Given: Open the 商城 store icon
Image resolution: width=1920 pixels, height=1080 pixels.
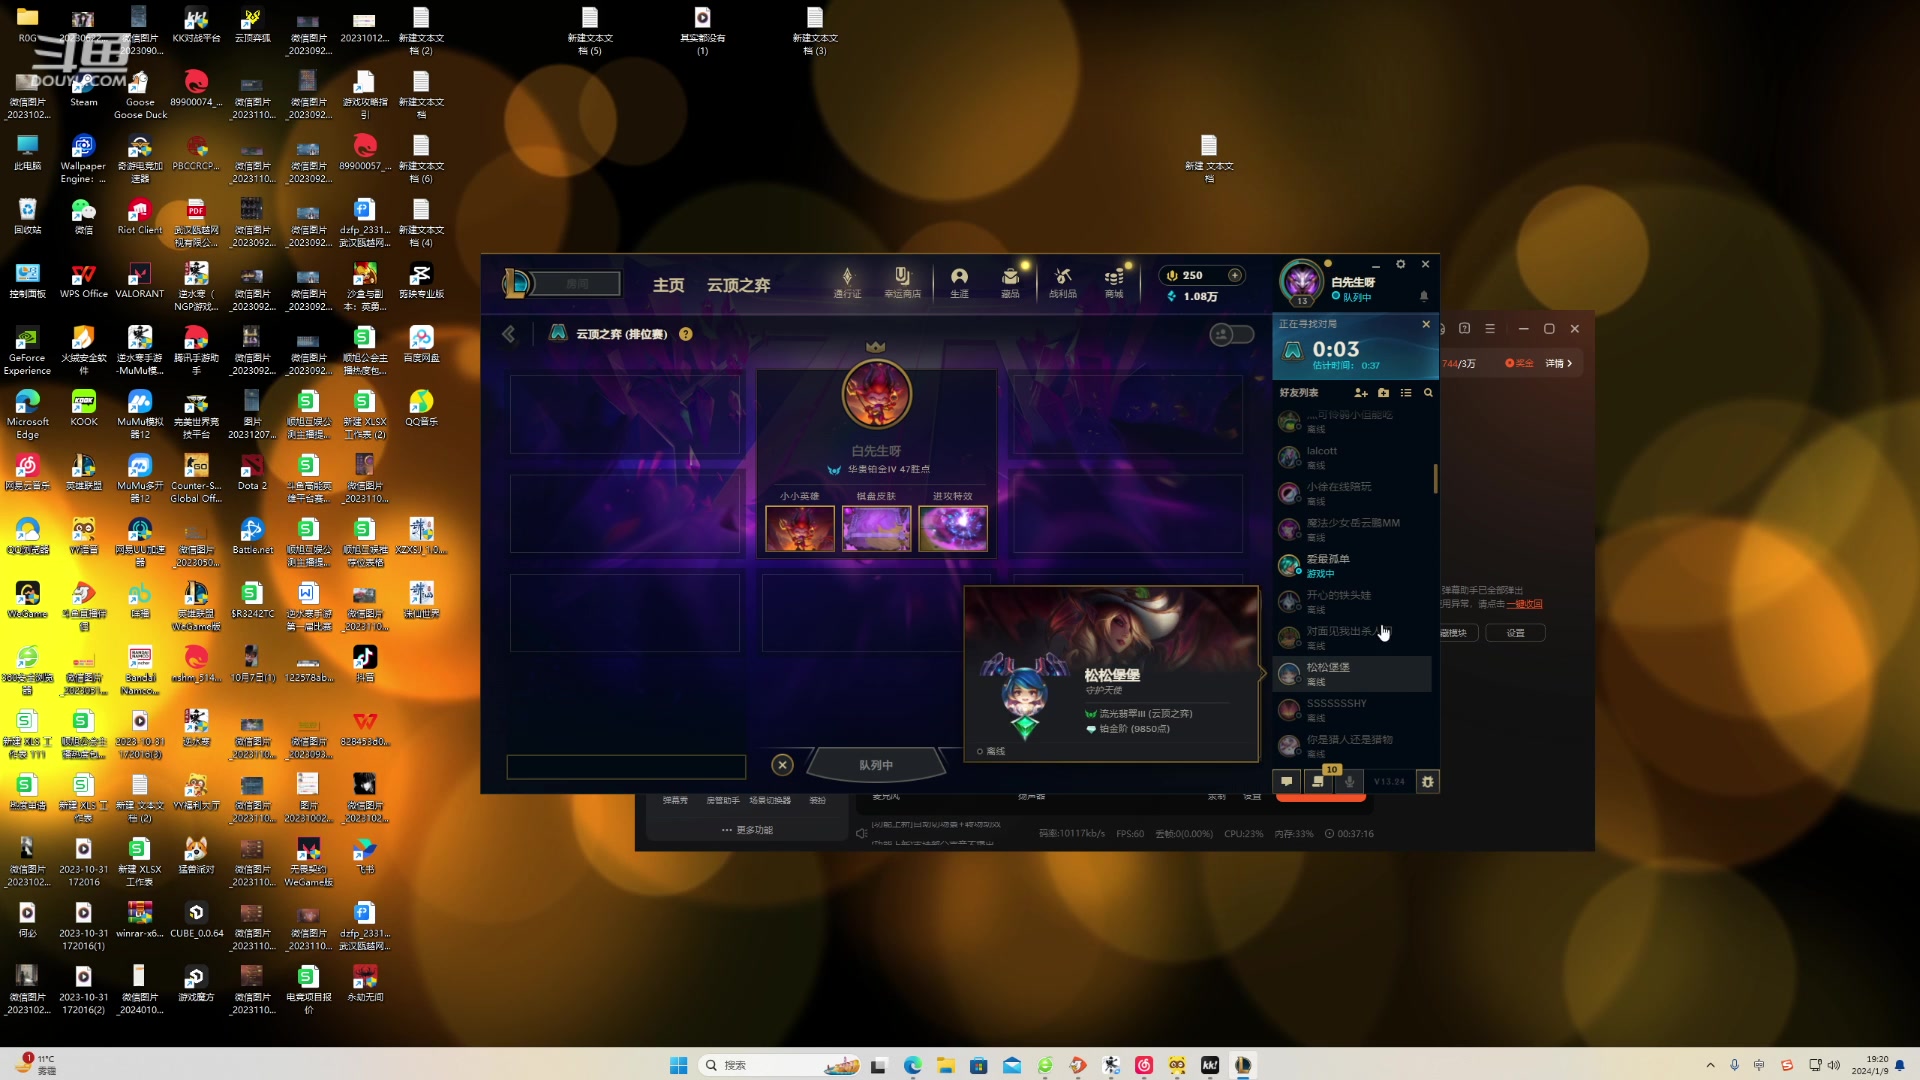Looking at the screenshot, I should (1114, 283).
